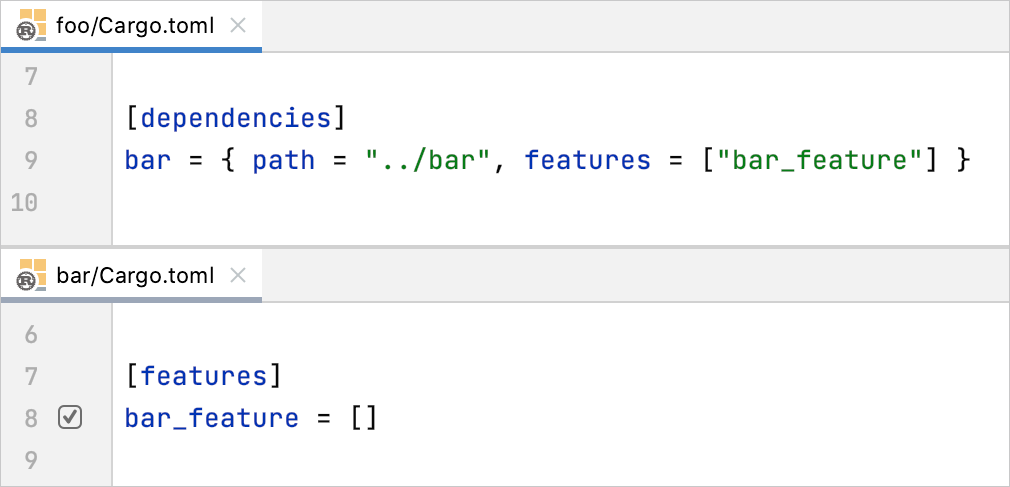Image resolution: width=1010 pixels, height=487 pixels.
Task: Click the splitter between the two editors
Action: (505, 247)
